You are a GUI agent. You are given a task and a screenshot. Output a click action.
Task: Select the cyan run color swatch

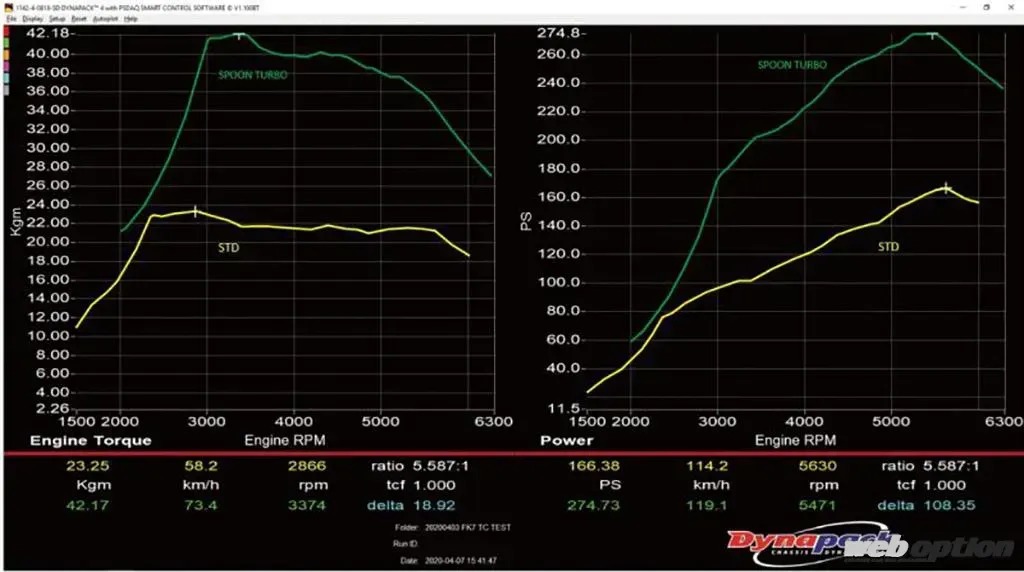[7, 78]
